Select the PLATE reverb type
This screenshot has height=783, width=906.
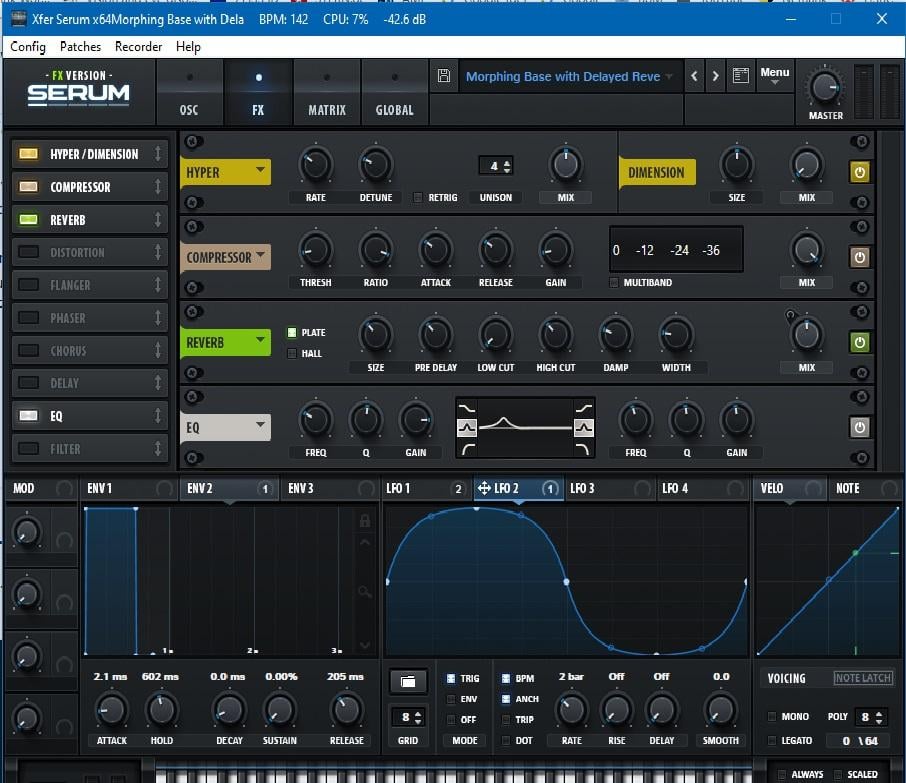coord(292,332)
